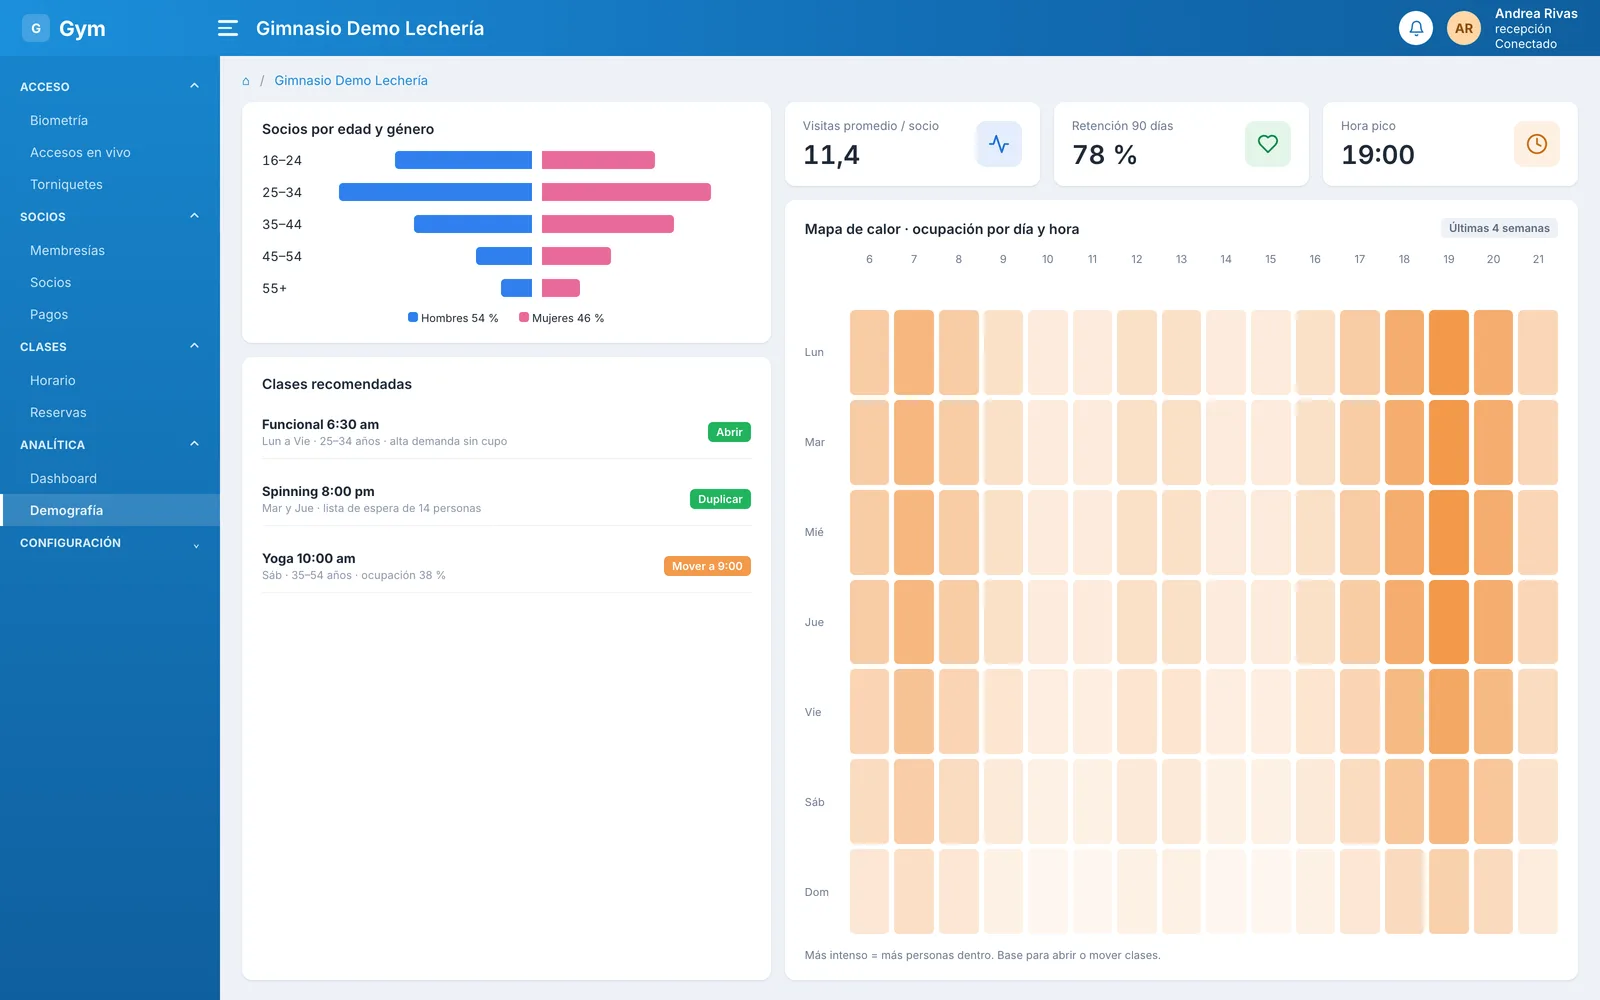Click the heatmap cell Dom at 6
Image resolution: width=1600 pixels, height=1000 pixels.
pos(869,891)
